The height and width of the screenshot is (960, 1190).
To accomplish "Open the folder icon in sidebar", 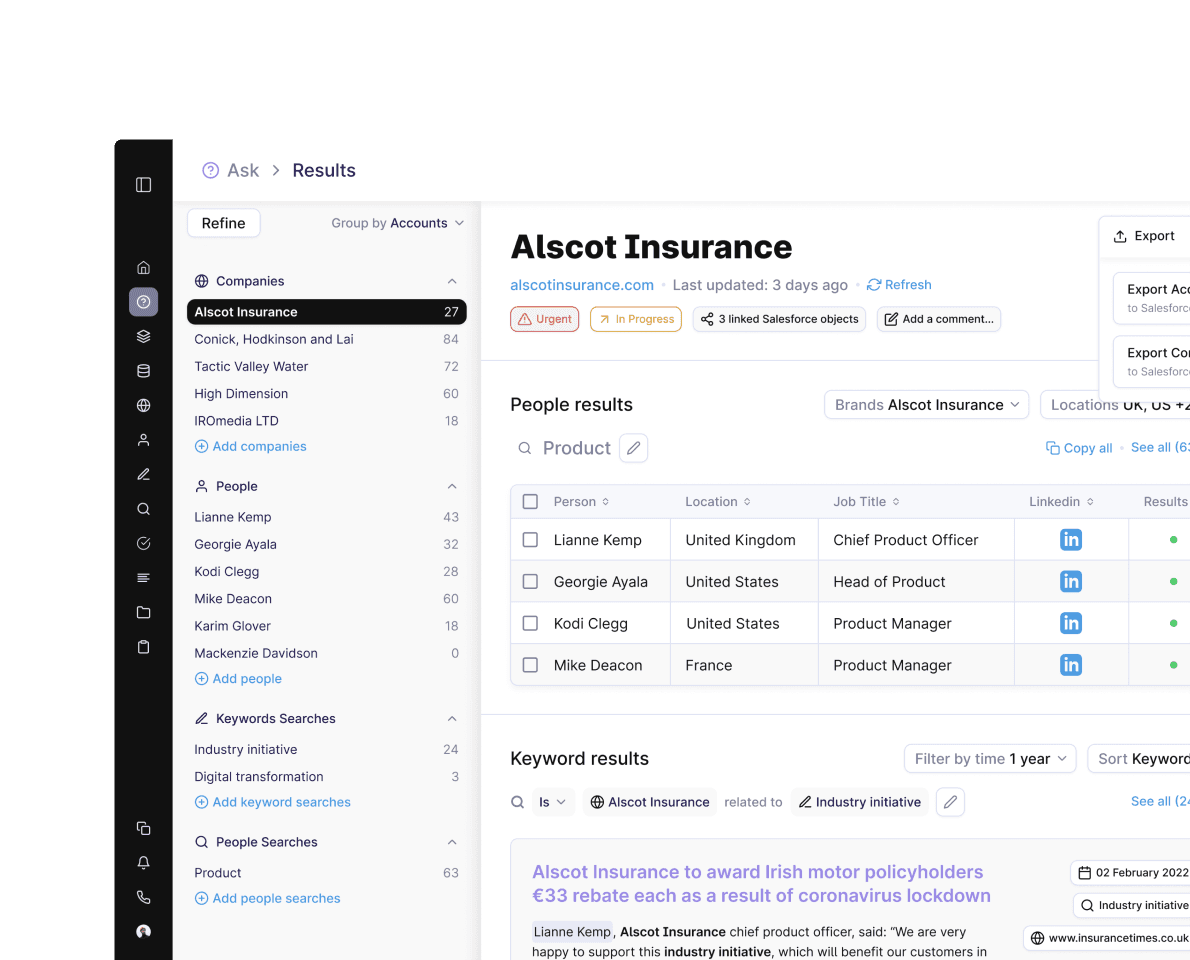I will tap(143, 612).
